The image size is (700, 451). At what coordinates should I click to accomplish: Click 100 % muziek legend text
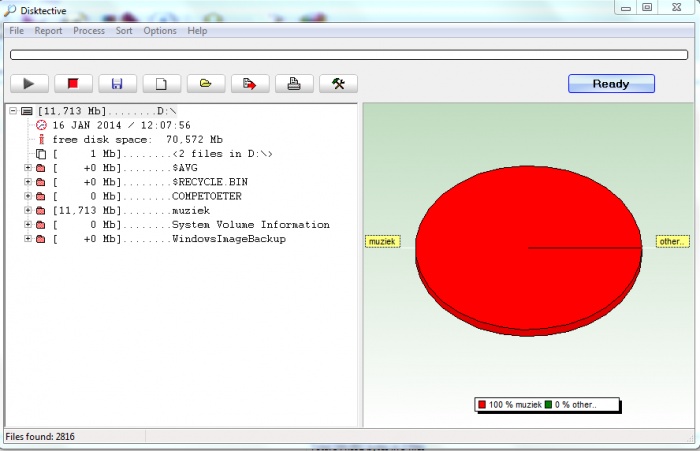[515, 405]
